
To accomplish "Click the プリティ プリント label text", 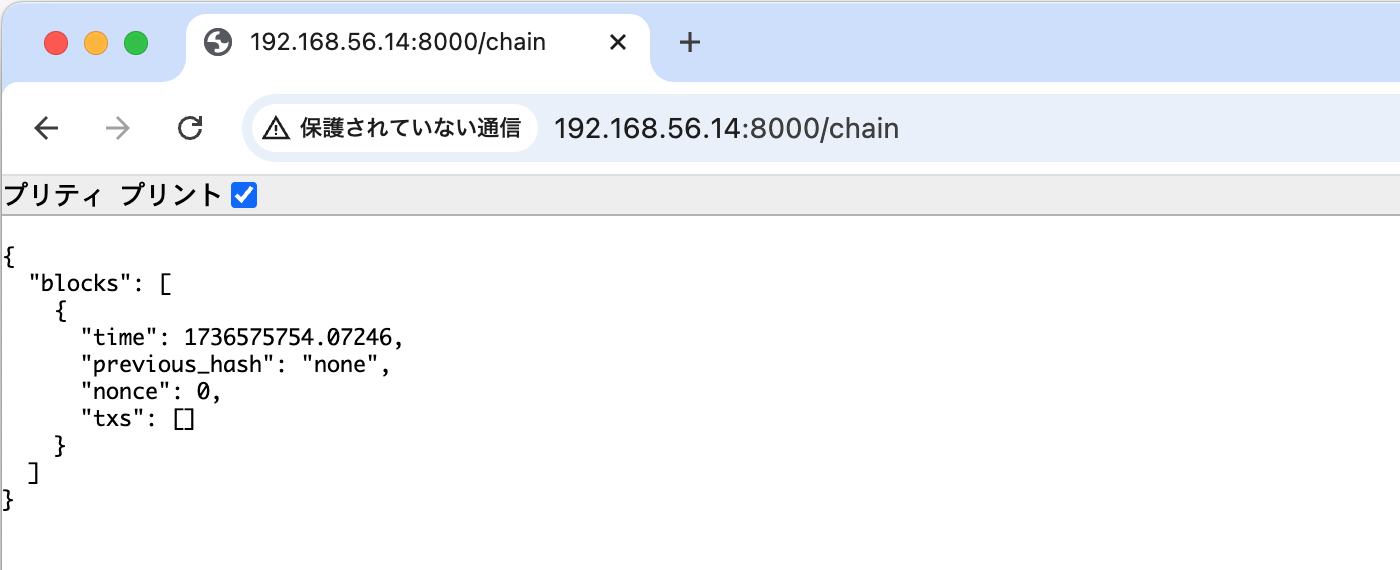I will pyautogui.click(x=112, y=195).
